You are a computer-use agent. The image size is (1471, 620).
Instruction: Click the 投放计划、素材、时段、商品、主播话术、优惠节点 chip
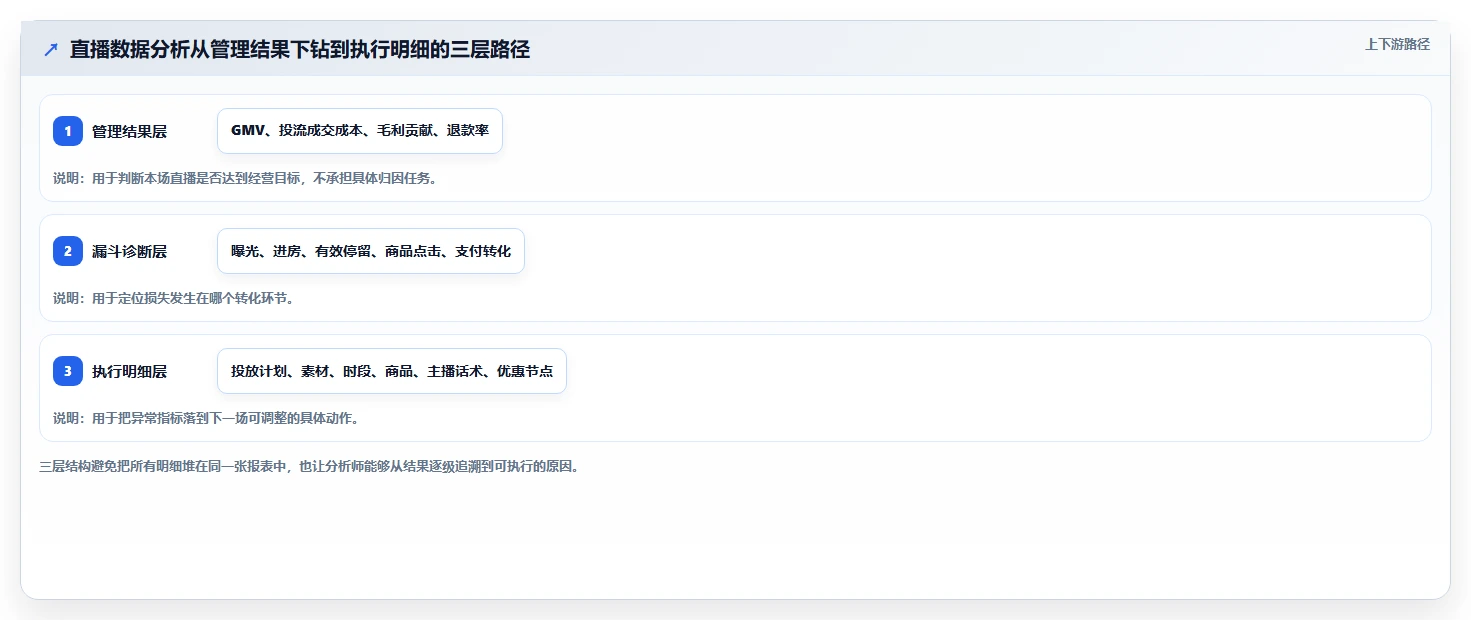point(392,371)
